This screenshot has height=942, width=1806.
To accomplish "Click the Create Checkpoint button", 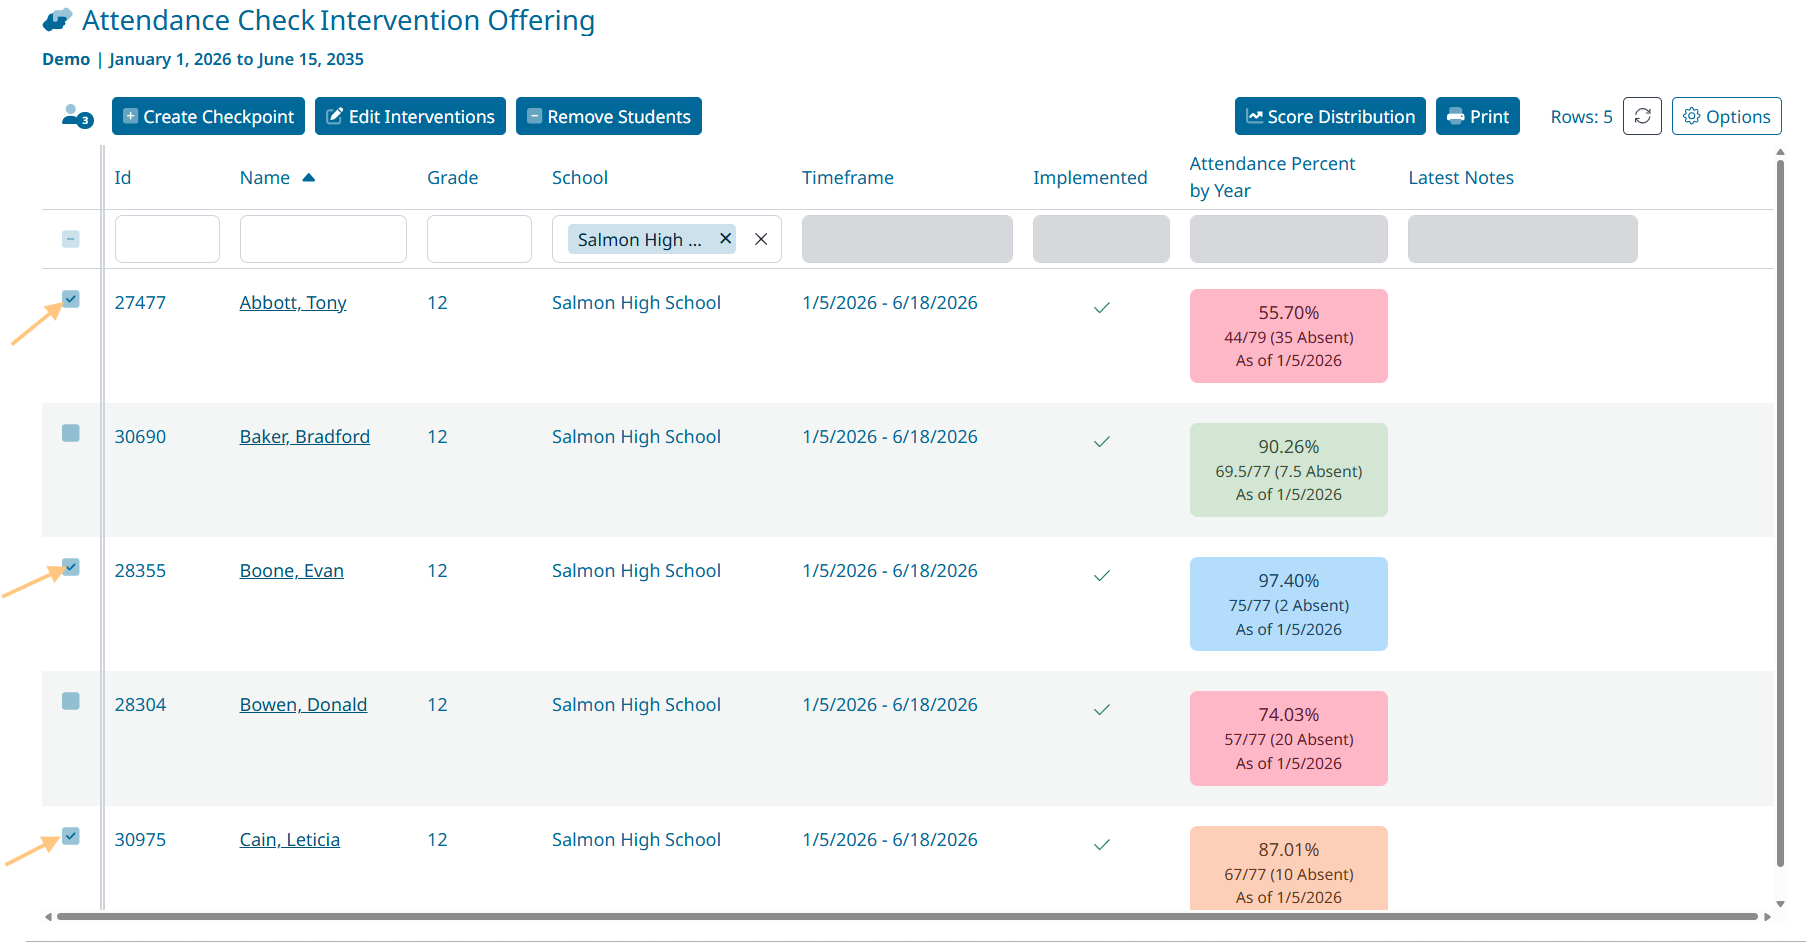I will (x=208, y=116).
